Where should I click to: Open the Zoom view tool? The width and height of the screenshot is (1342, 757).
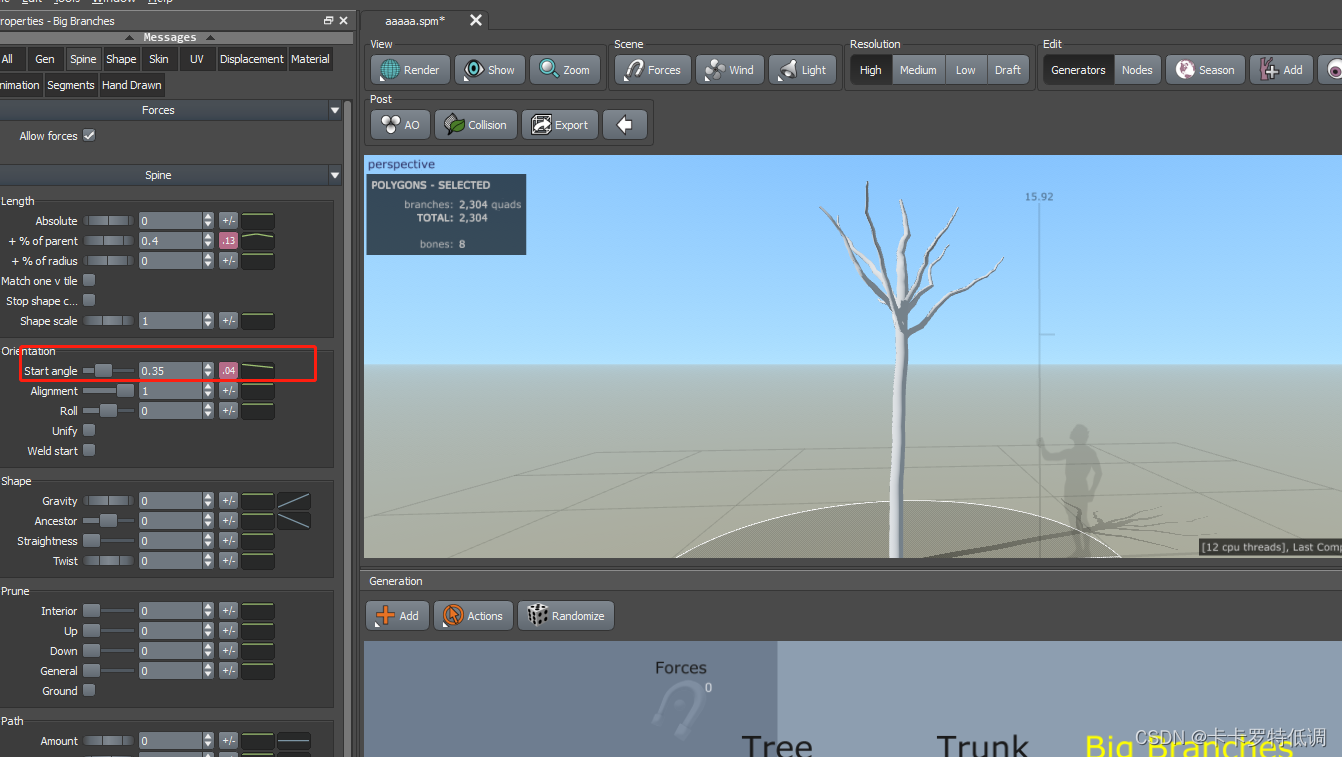coord(565,70)
